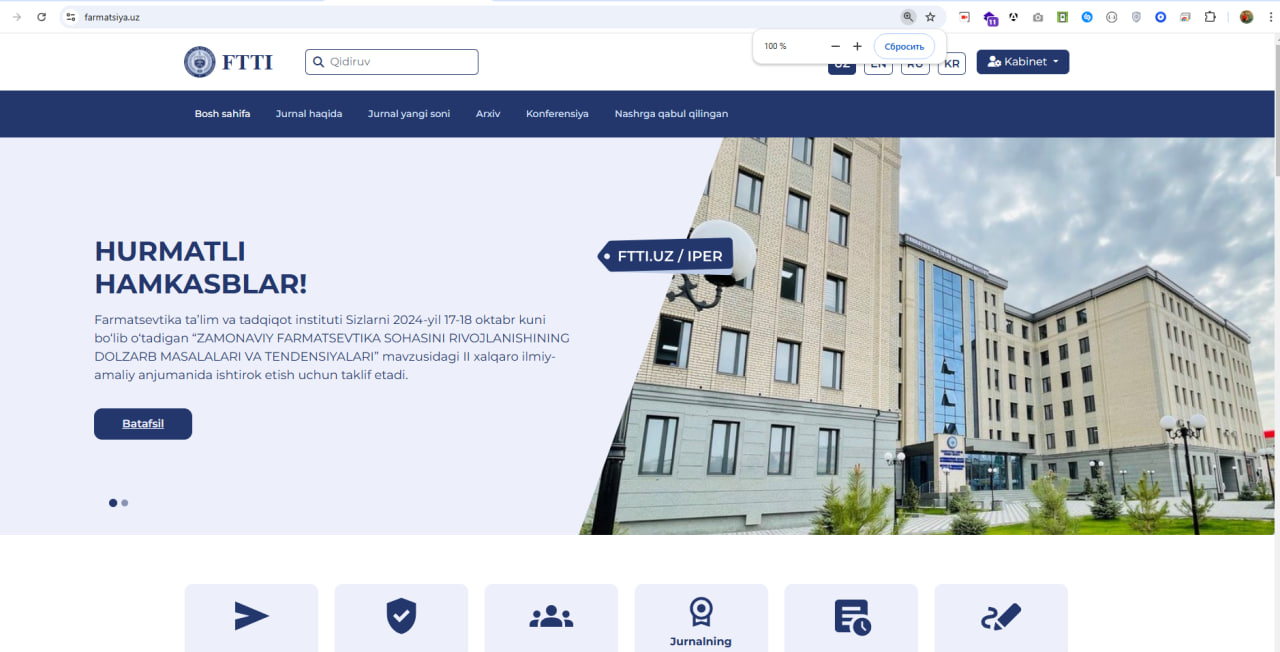Switch site language to KR
The height and width of the screenshot is (652, 1280).
coord(951,64)
